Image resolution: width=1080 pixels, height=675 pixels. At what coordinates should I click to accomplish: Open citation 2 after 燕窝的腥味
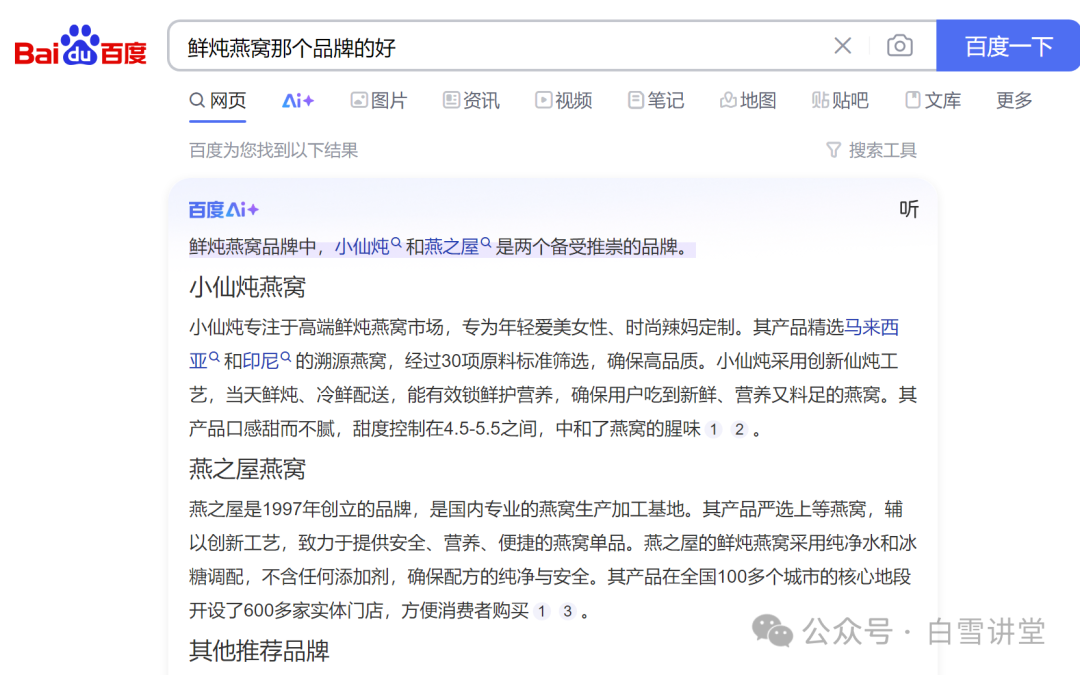739,429
